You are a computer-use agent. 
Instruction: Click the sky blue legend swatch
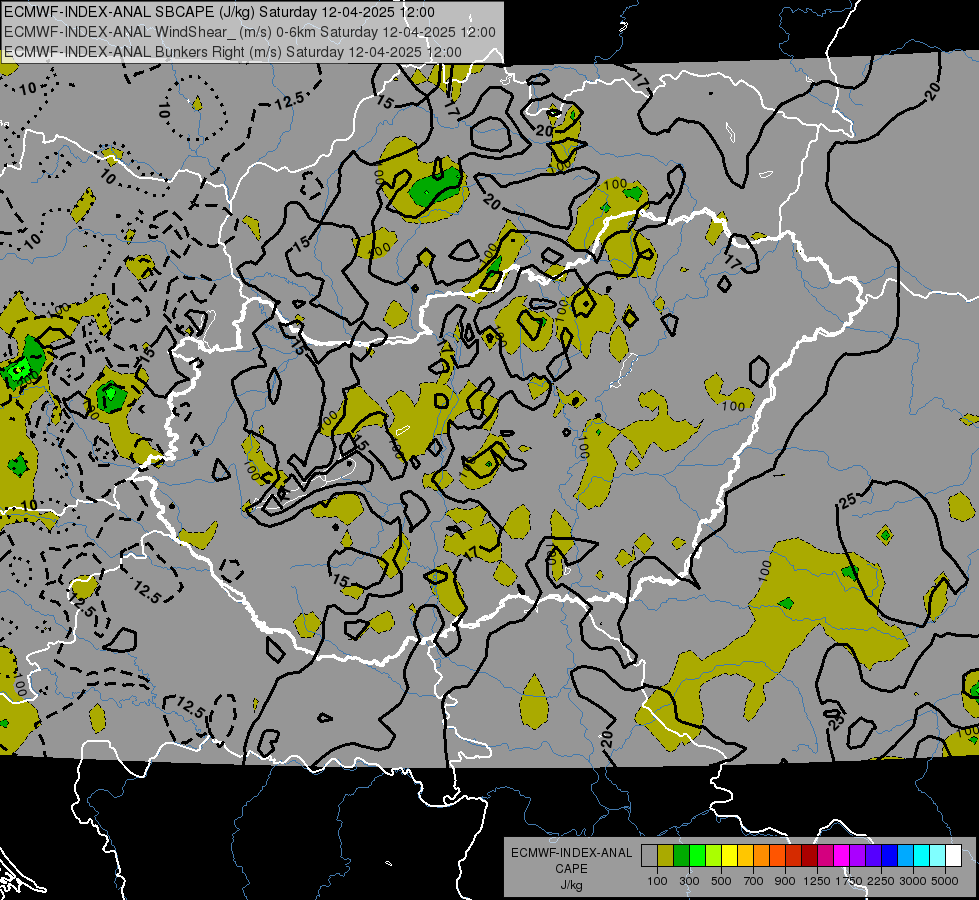pos(906,855)
